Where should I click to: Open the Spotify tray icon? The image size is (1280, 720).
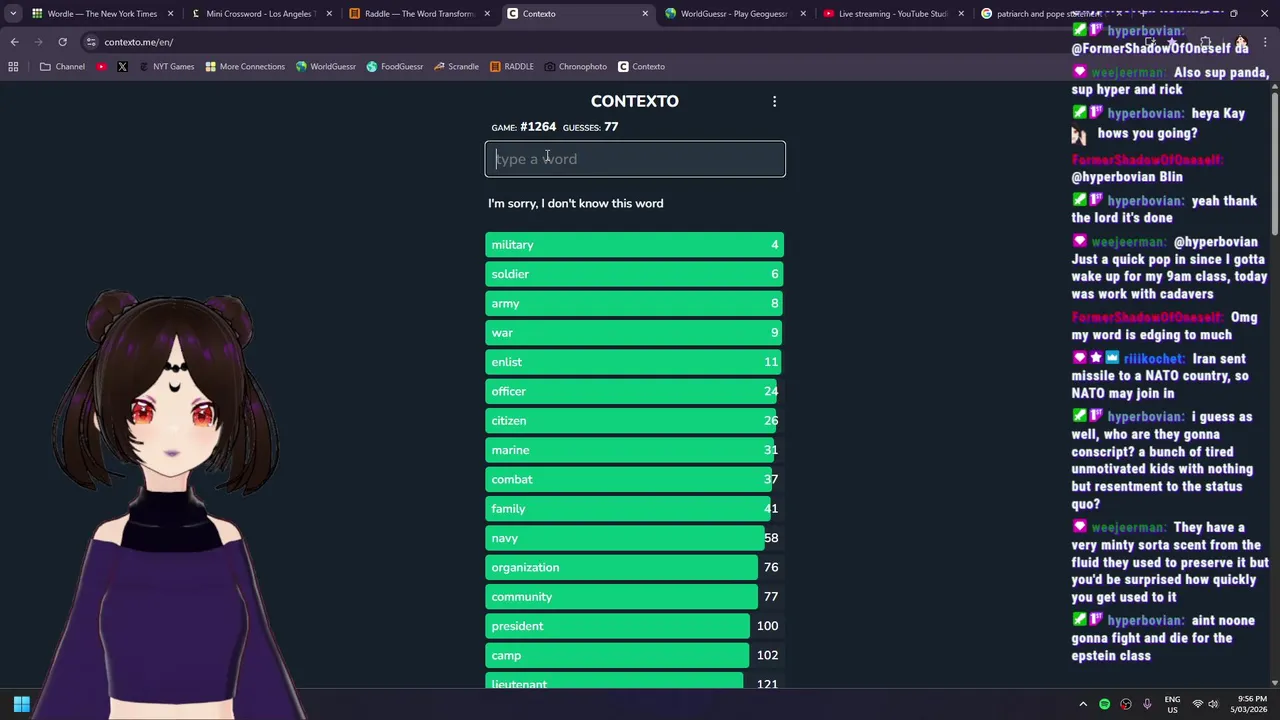coord(1105,704)
